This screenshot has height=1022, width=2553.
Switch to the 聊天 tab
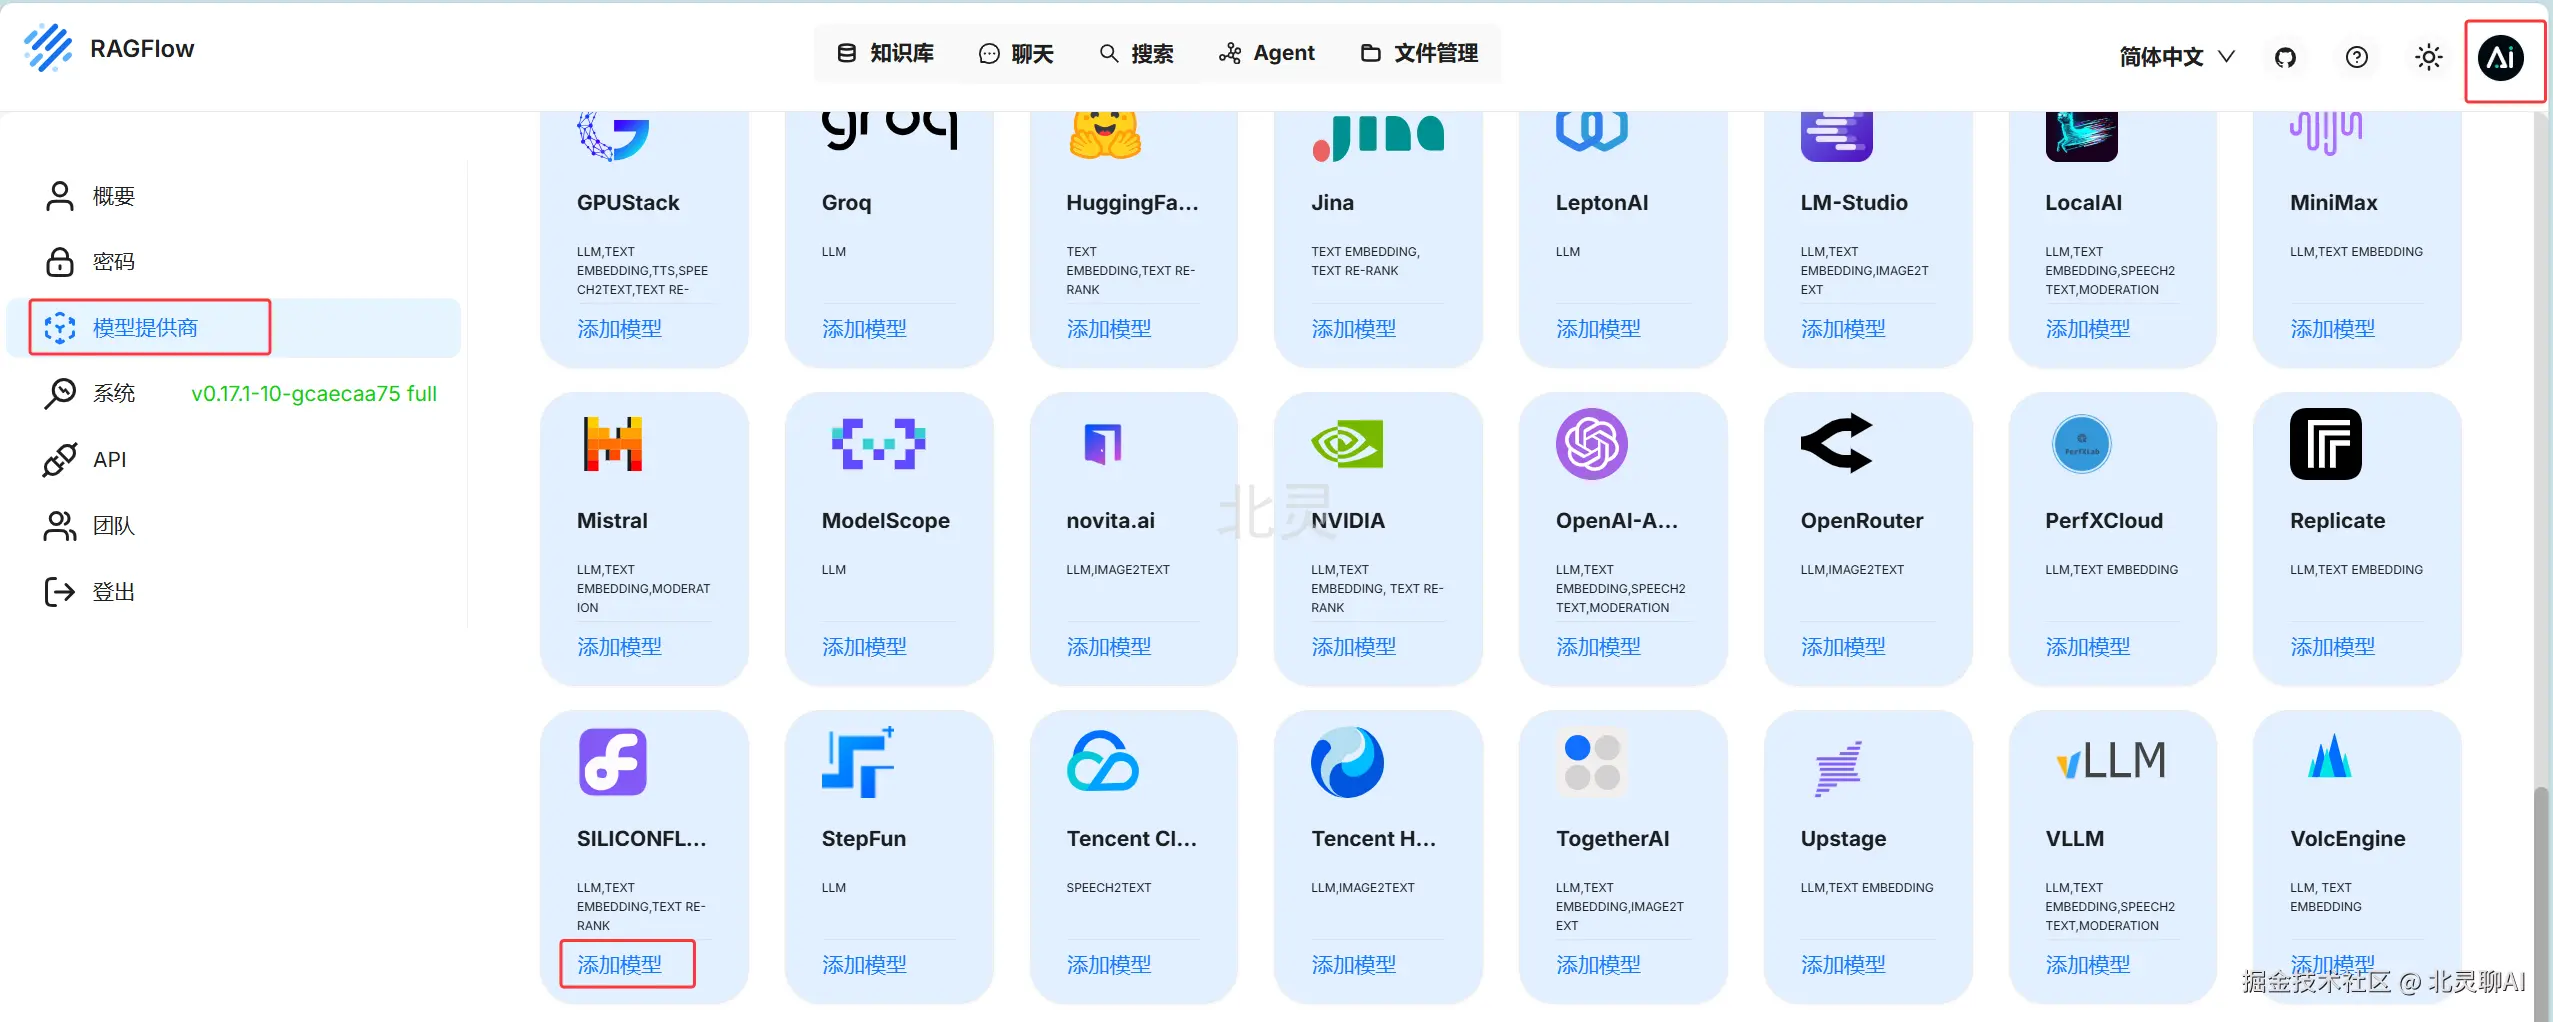1016,53
